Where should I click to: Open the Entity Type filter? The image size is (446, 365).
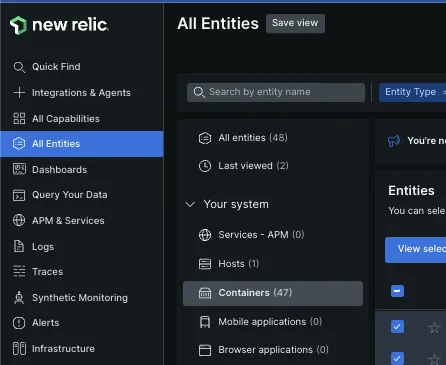(412, 92)
